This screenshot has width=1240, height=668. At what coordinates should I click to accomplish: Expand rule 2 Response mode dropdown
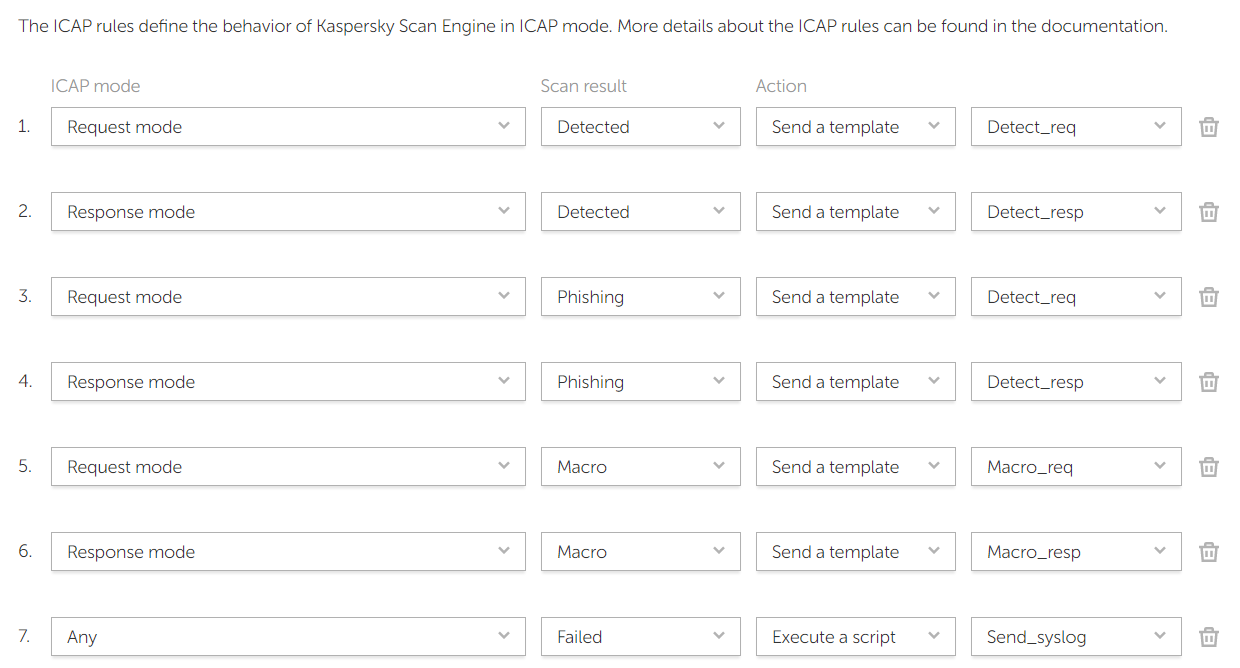click(288, 212)
